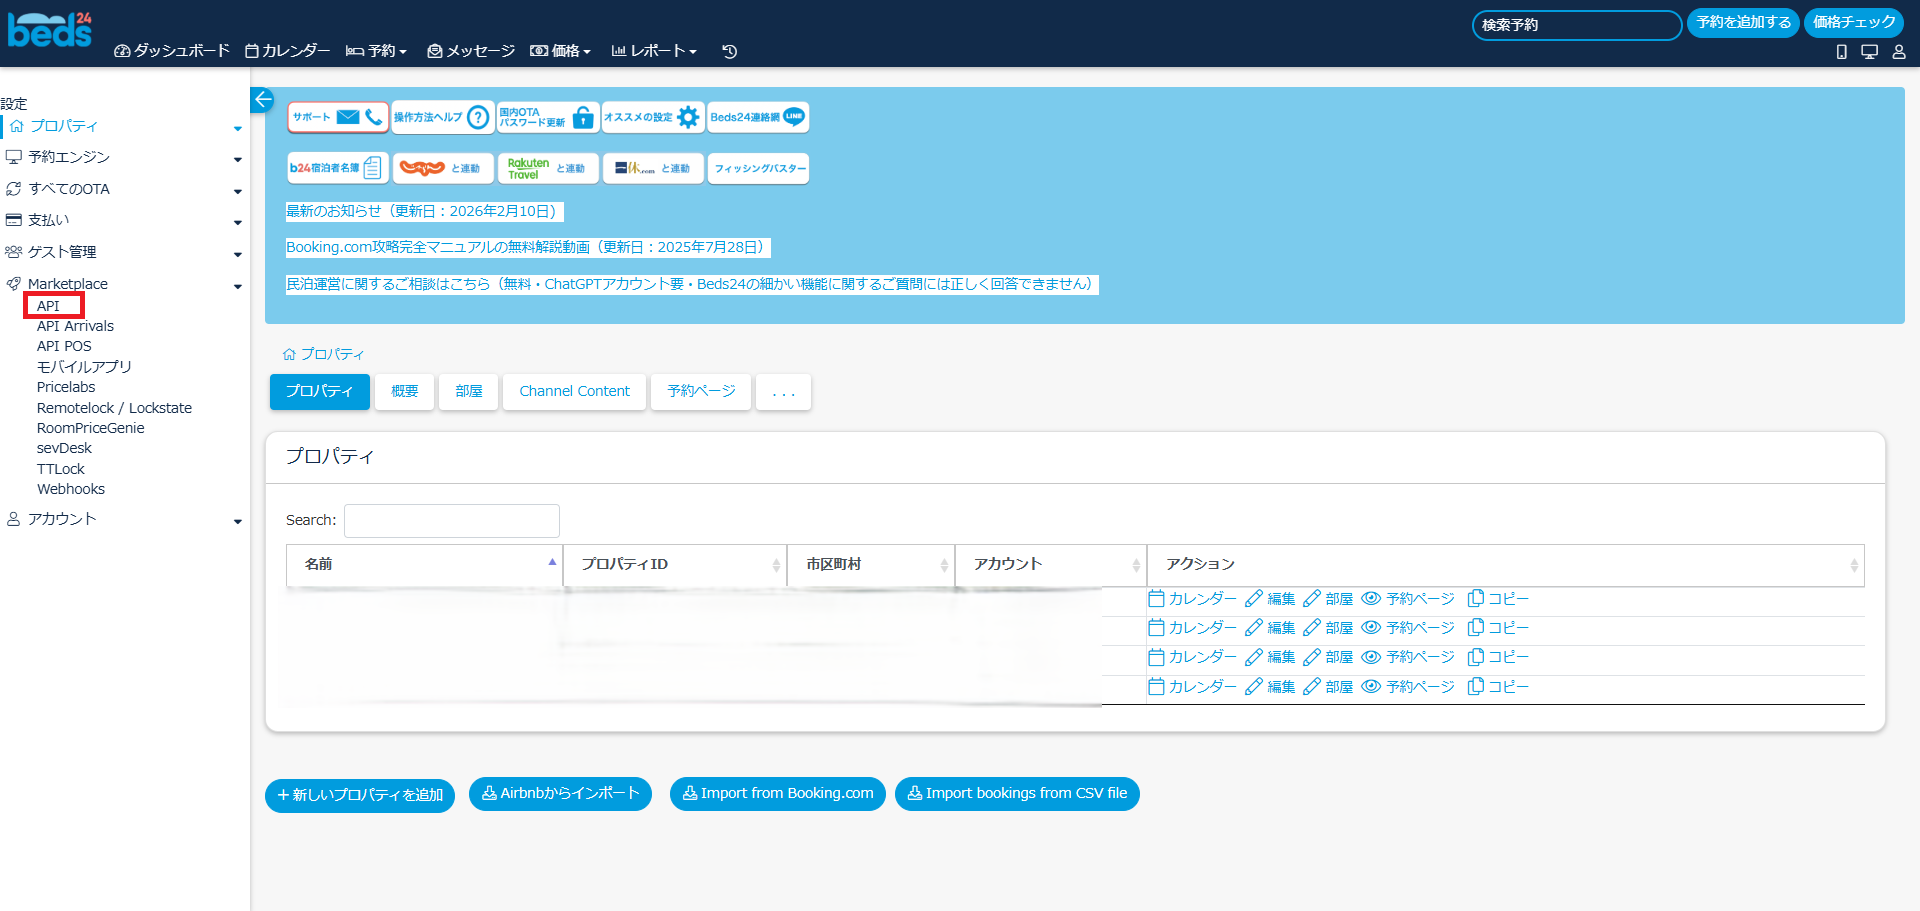The image size is (1920, 911).
Task: Click the Rakuten Travel と連動 banner
Action: coord(547,168)
